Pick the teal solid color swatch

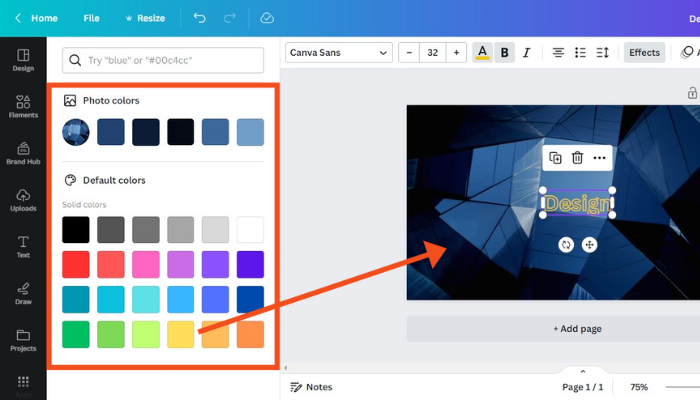click(76, 299)
